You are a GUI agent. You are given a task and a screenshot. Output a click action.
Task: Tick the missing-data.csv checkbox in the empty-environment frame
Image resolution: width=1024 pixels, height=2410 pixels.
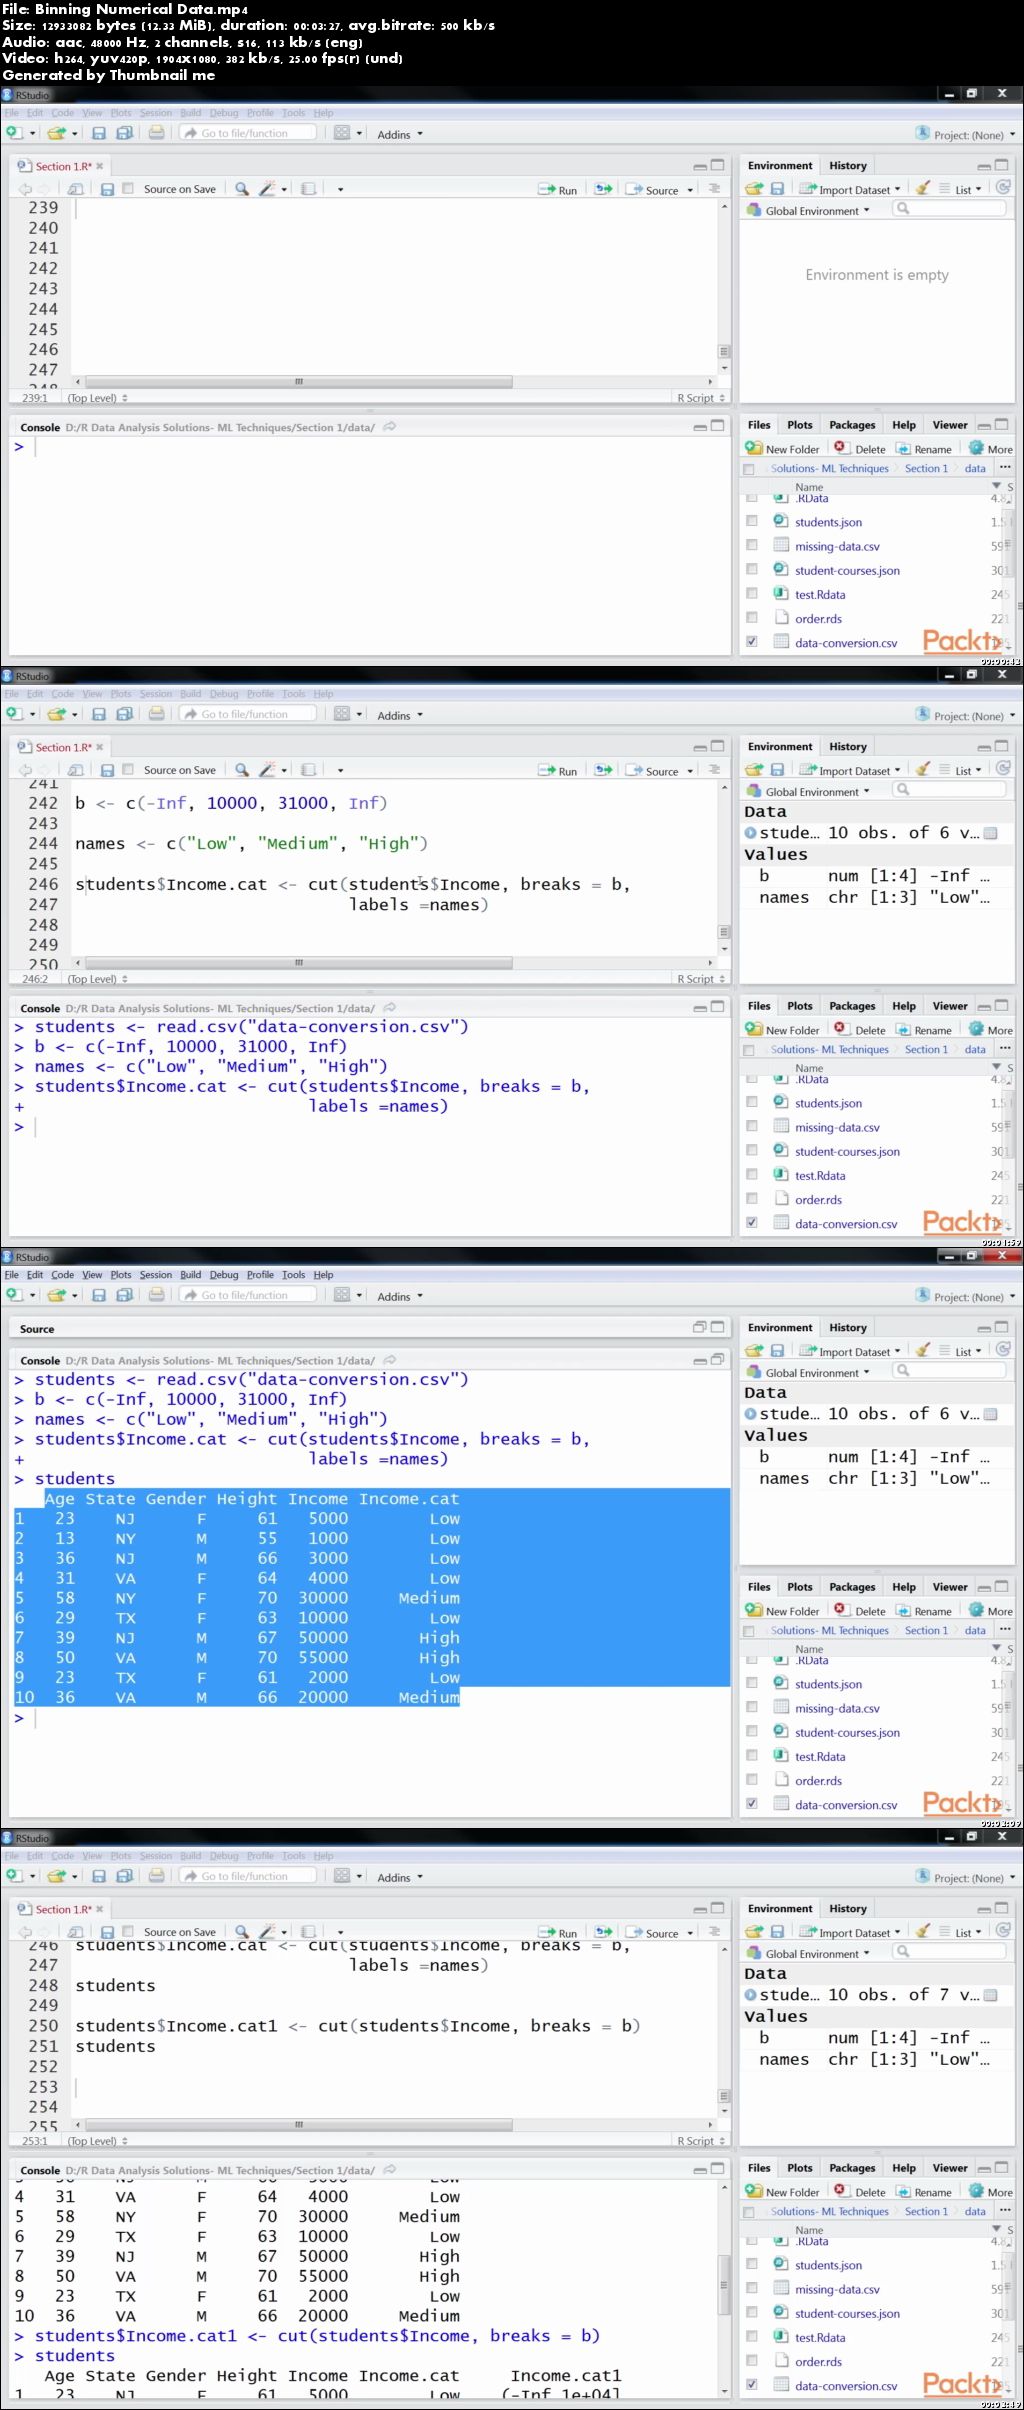(x=752, y=545)
